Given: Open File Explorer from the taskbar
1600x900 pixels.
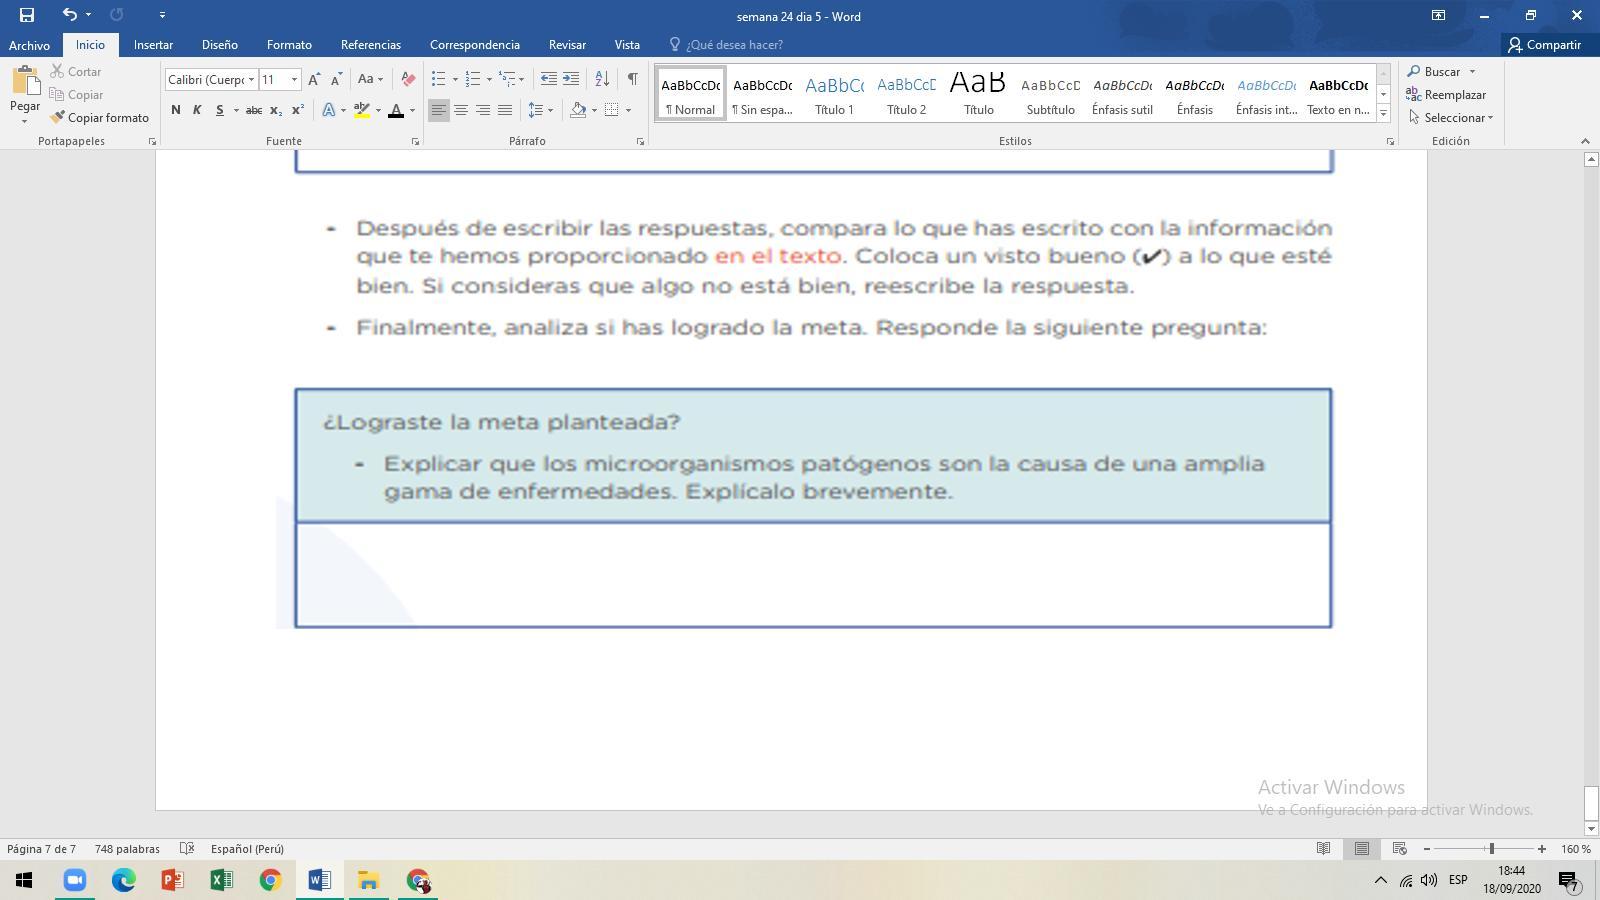Looking at the screenshot, I should click(368, 880).
